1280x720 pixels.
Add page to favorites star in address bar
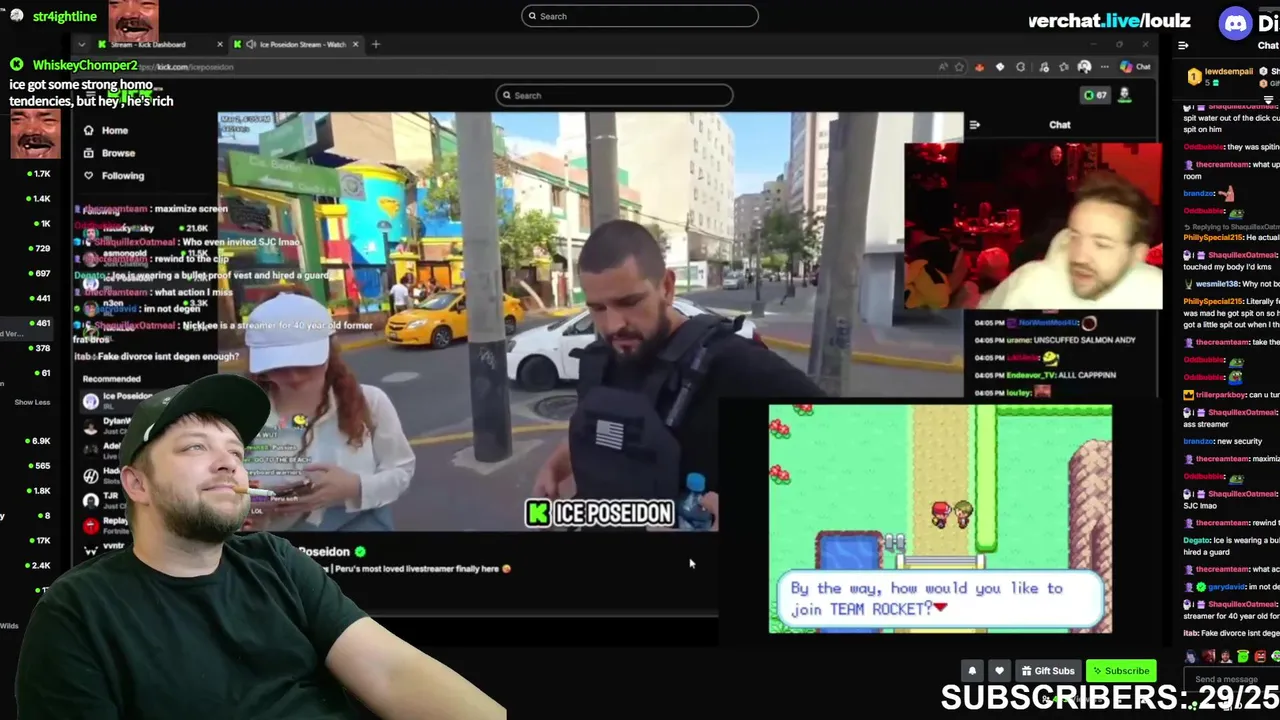(960, 67)
